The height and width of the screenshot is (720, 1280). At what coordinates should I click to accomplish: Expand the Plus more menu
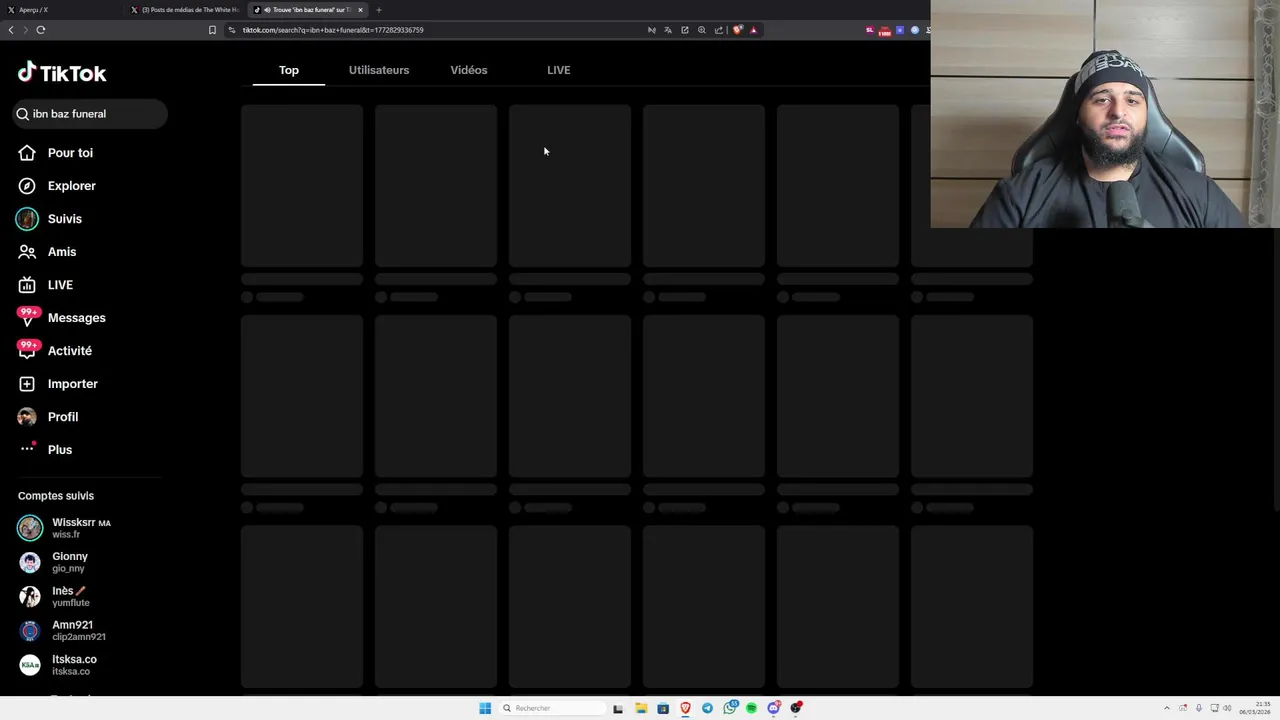point(46,450)
